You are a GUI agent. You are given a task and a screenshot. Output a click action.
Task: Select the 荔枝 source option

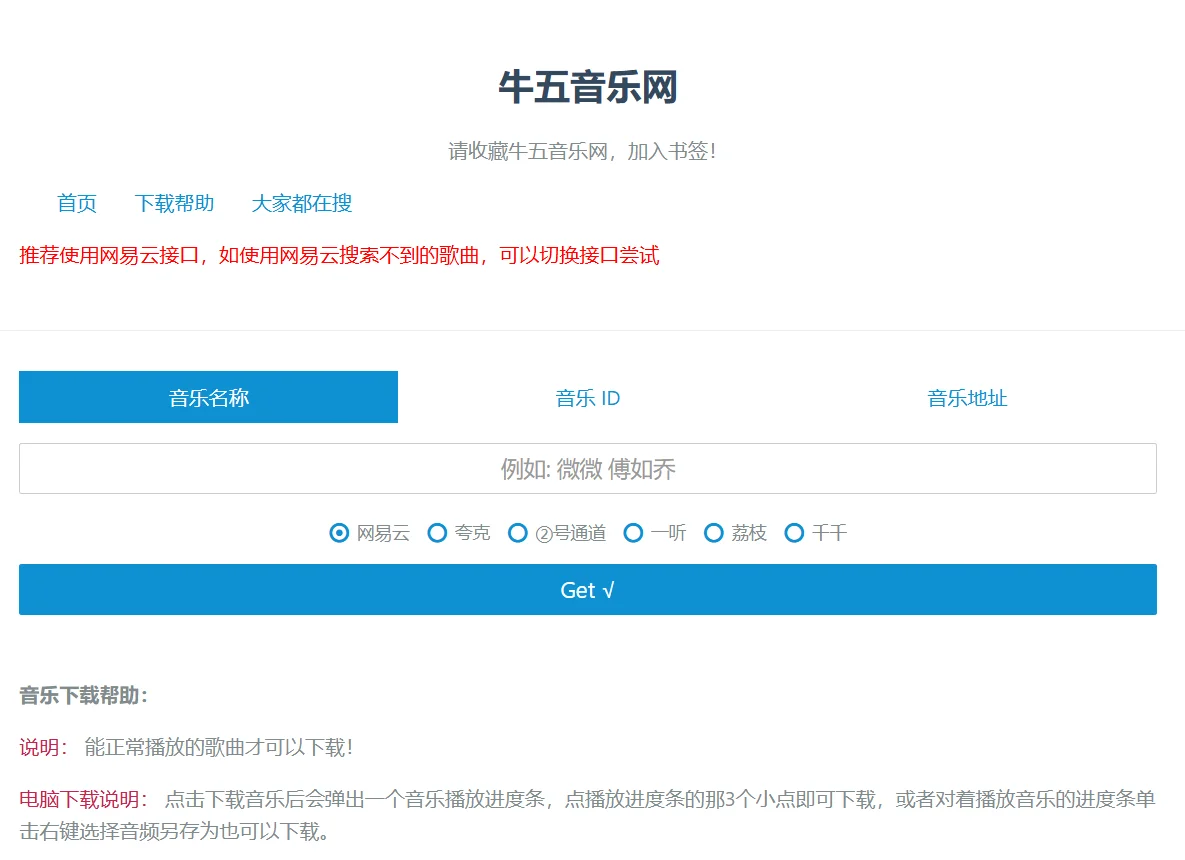[x=713, y=533]
